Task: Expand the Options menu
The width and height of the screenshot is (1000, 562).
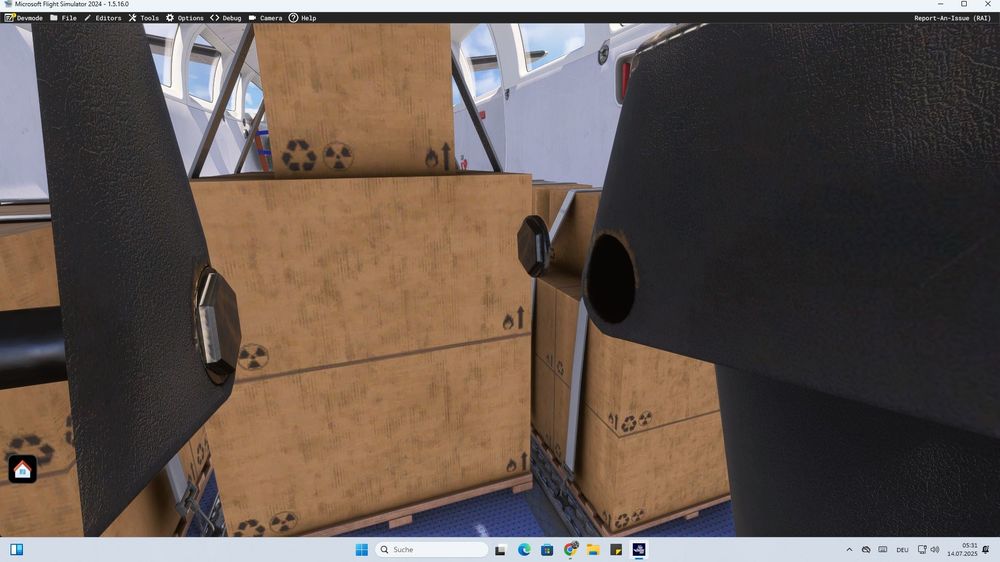Action: 185,18
